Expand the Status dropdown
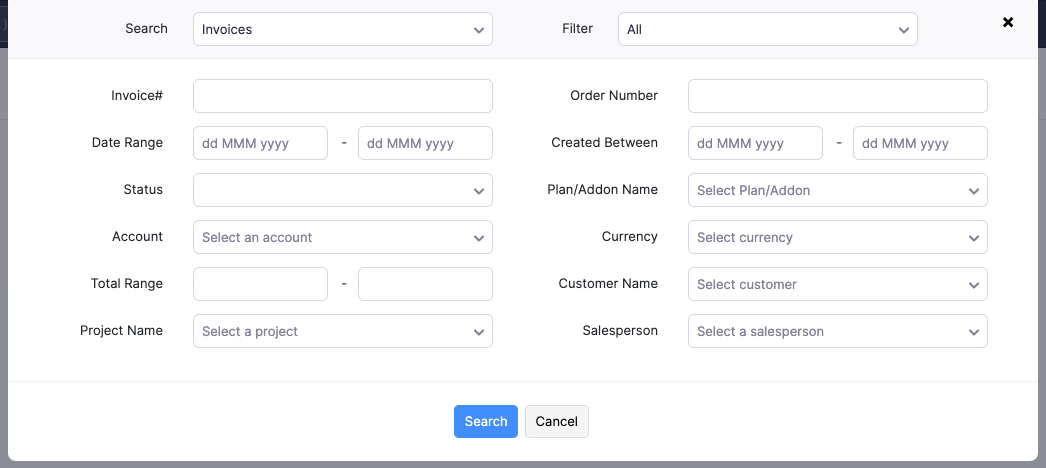The width and height of the screenshot is (1046, 468). pyautogui.click(x=342, y=190)
